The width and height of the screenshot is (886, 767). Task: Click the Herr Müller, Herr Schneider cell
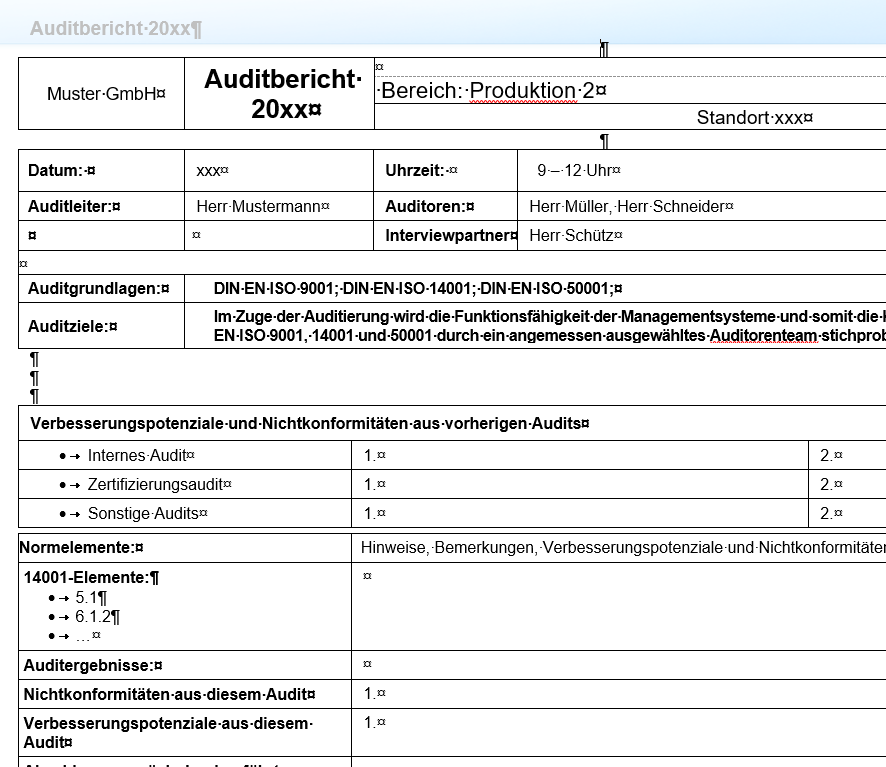click(630, 207)
